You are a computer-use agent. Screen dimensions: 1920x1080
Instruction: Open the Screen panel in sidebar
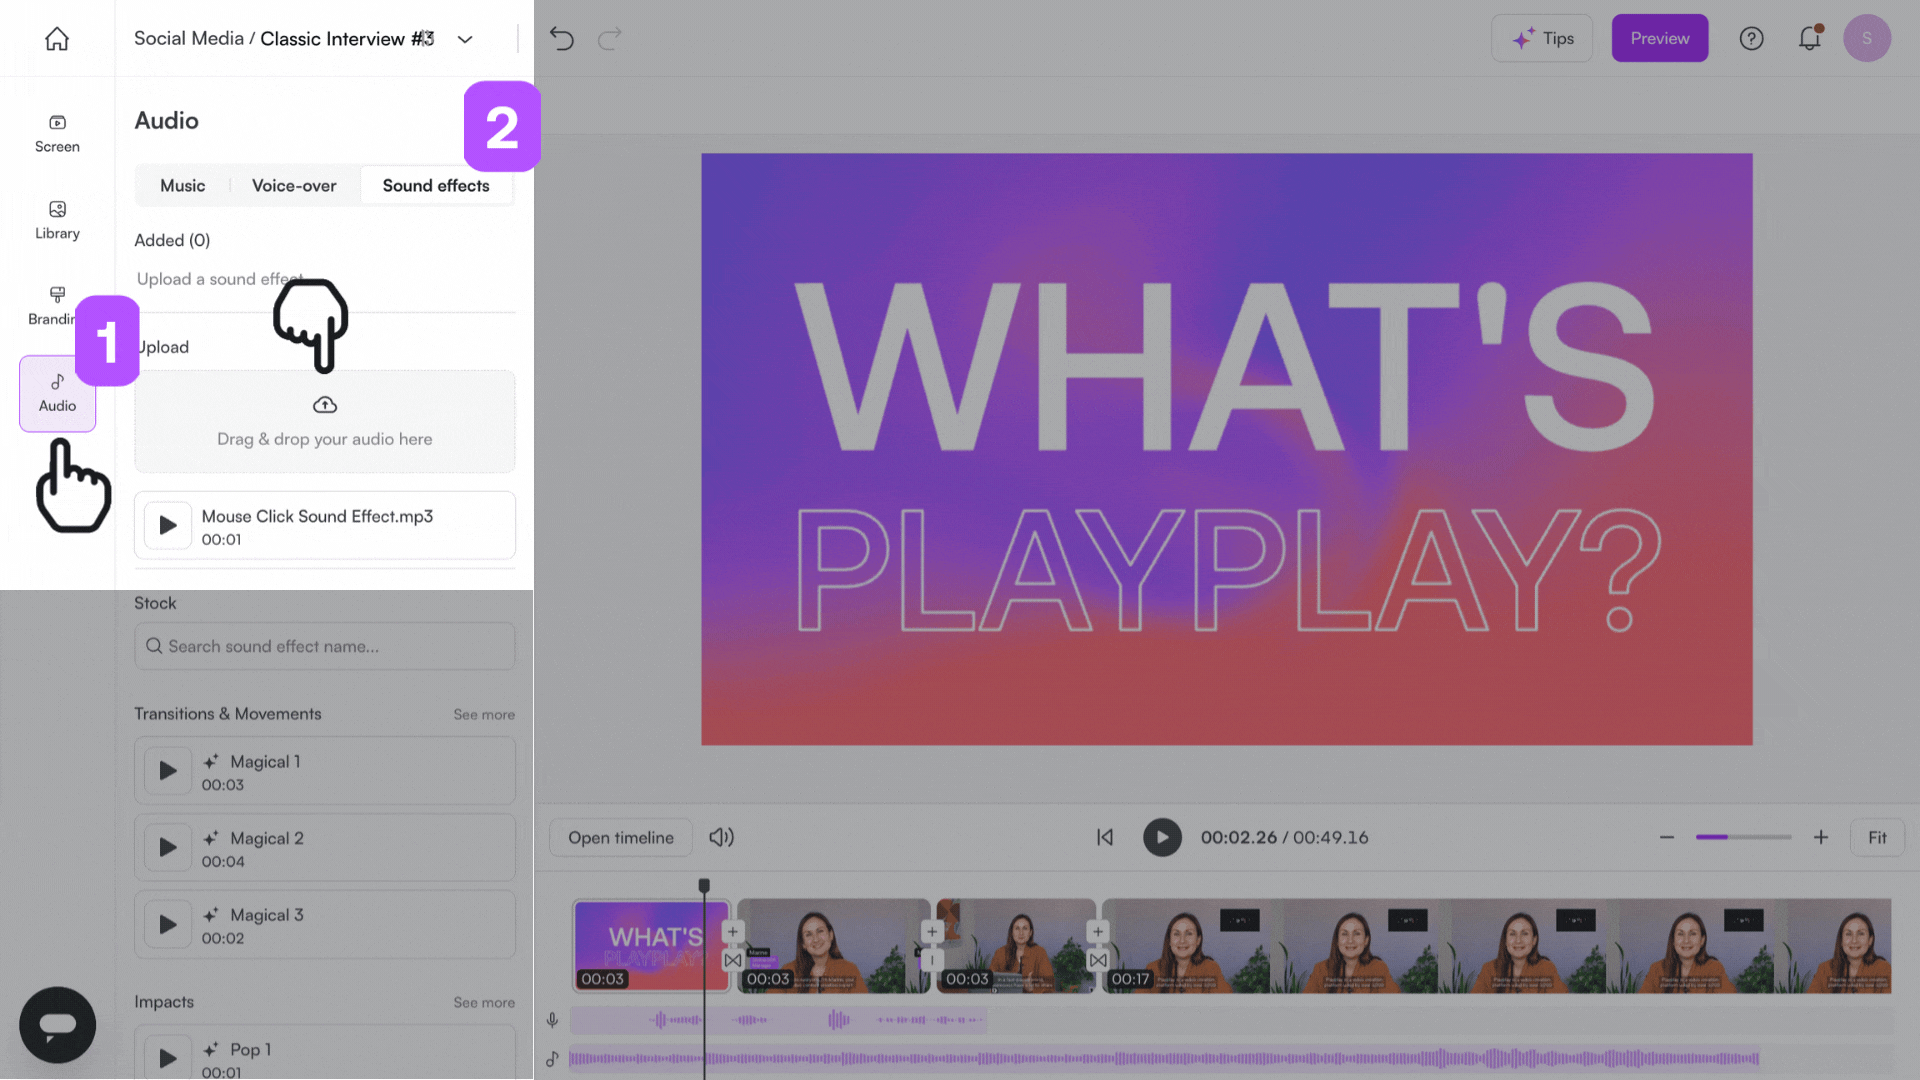(x=57, y=133)
